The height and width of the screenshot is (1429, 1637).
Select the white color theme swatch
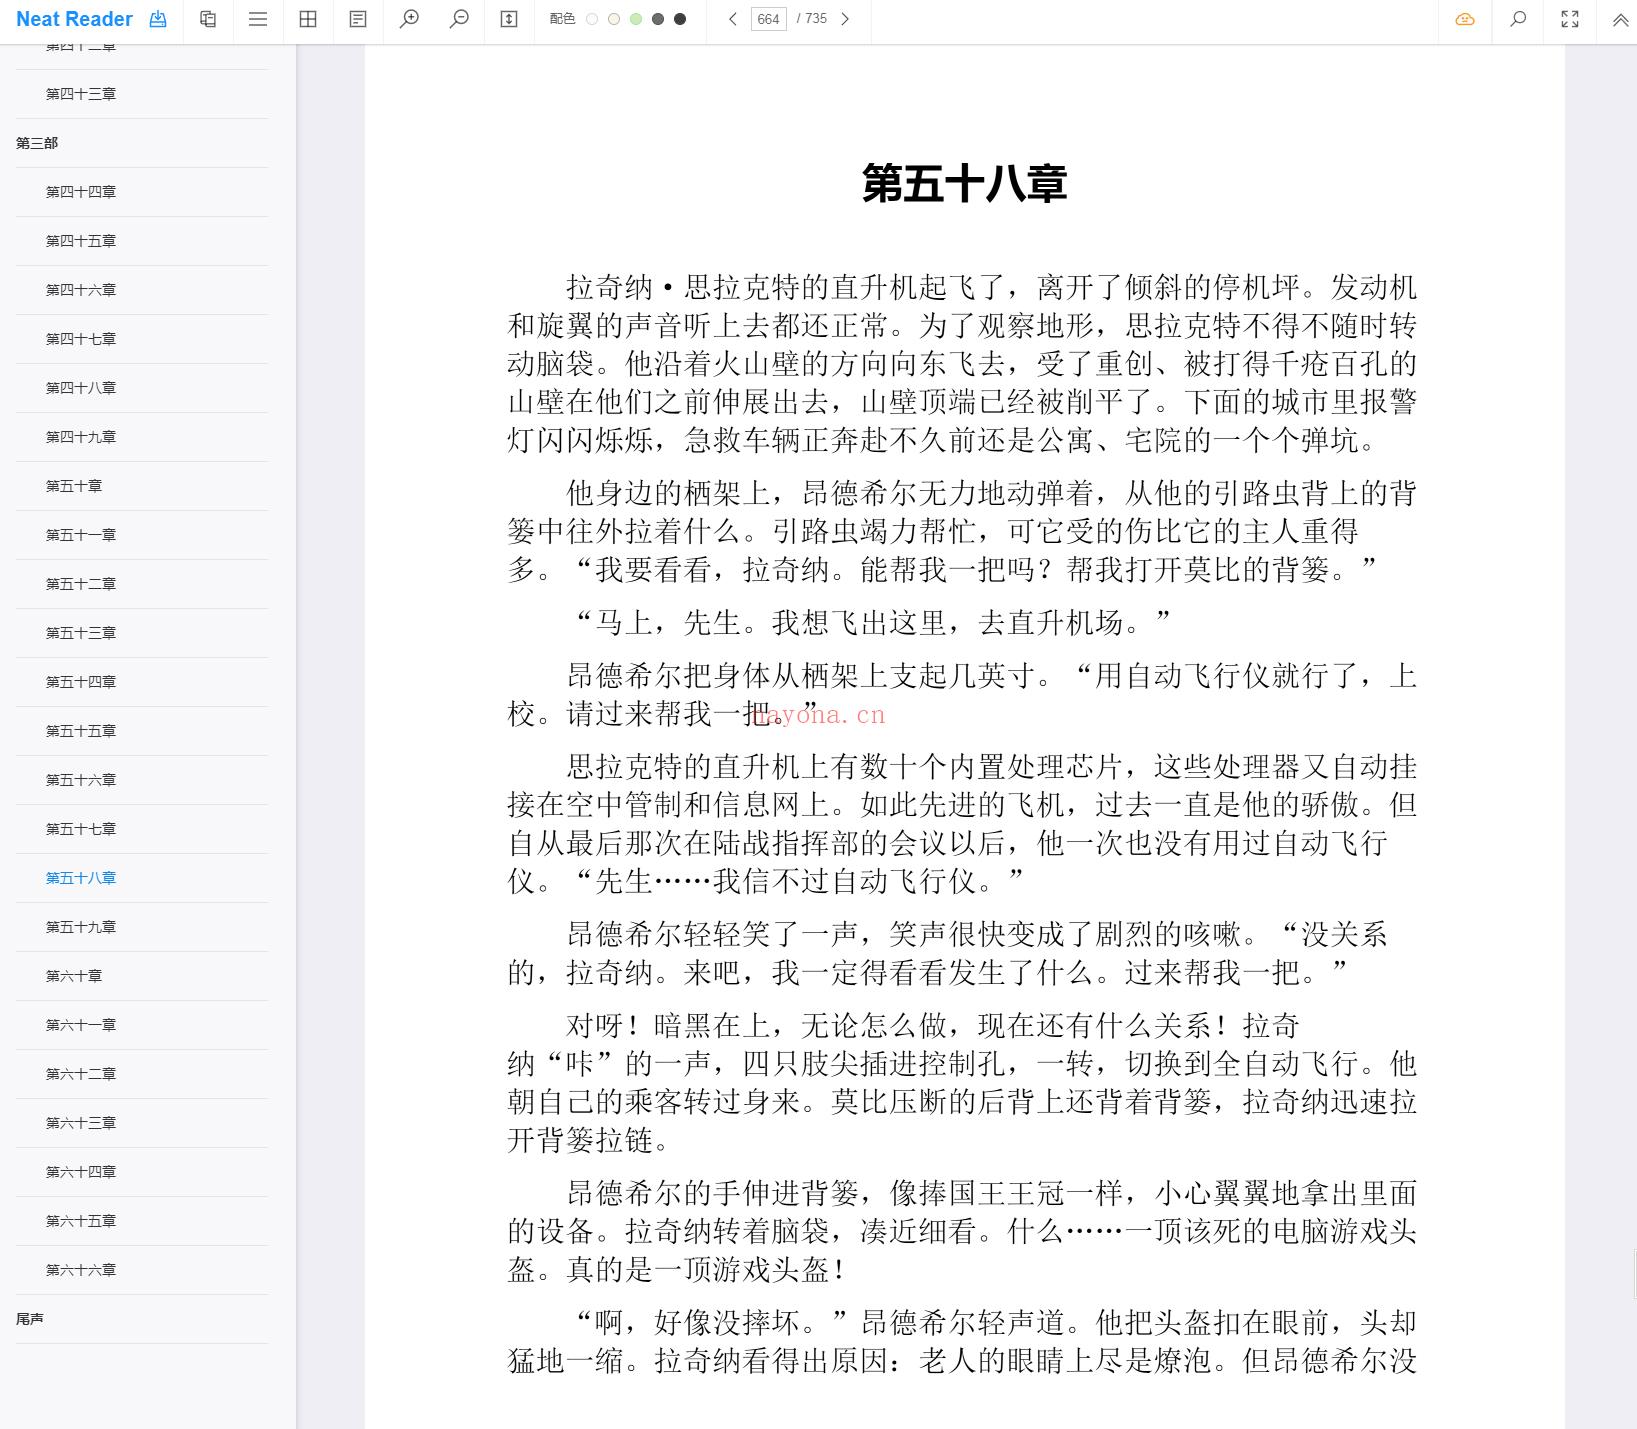pyautogui.click(x=592, y=19)
